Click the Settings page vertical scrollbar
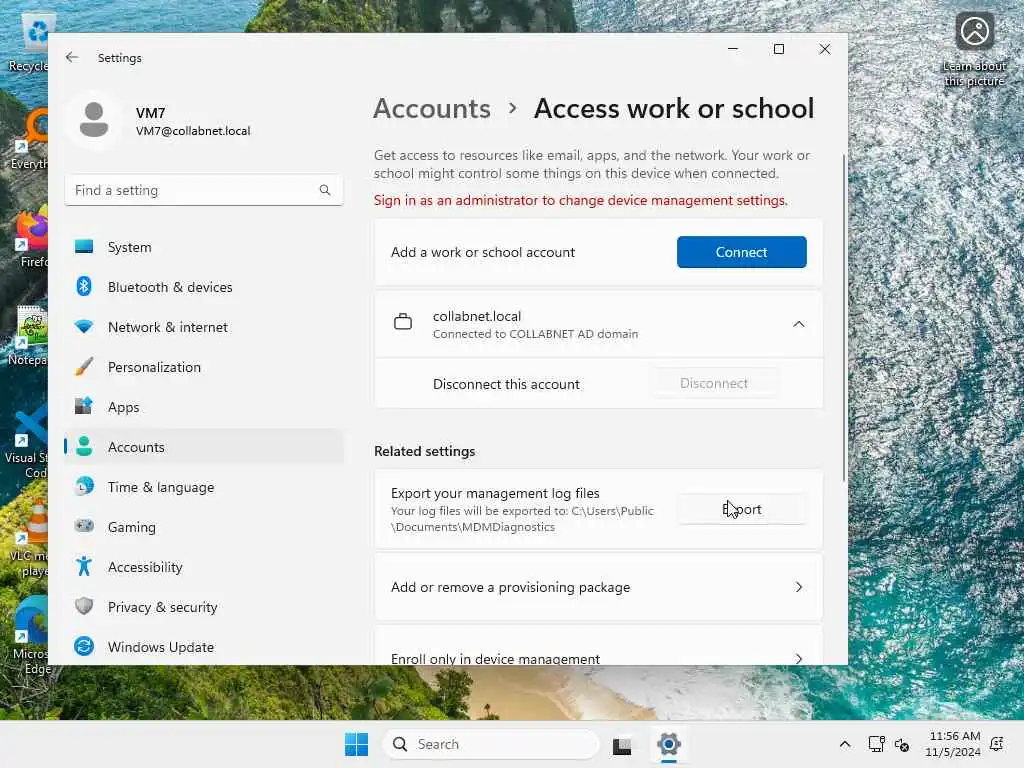The height and width of the screenshot is (768, 1024). tap(844, 319)
